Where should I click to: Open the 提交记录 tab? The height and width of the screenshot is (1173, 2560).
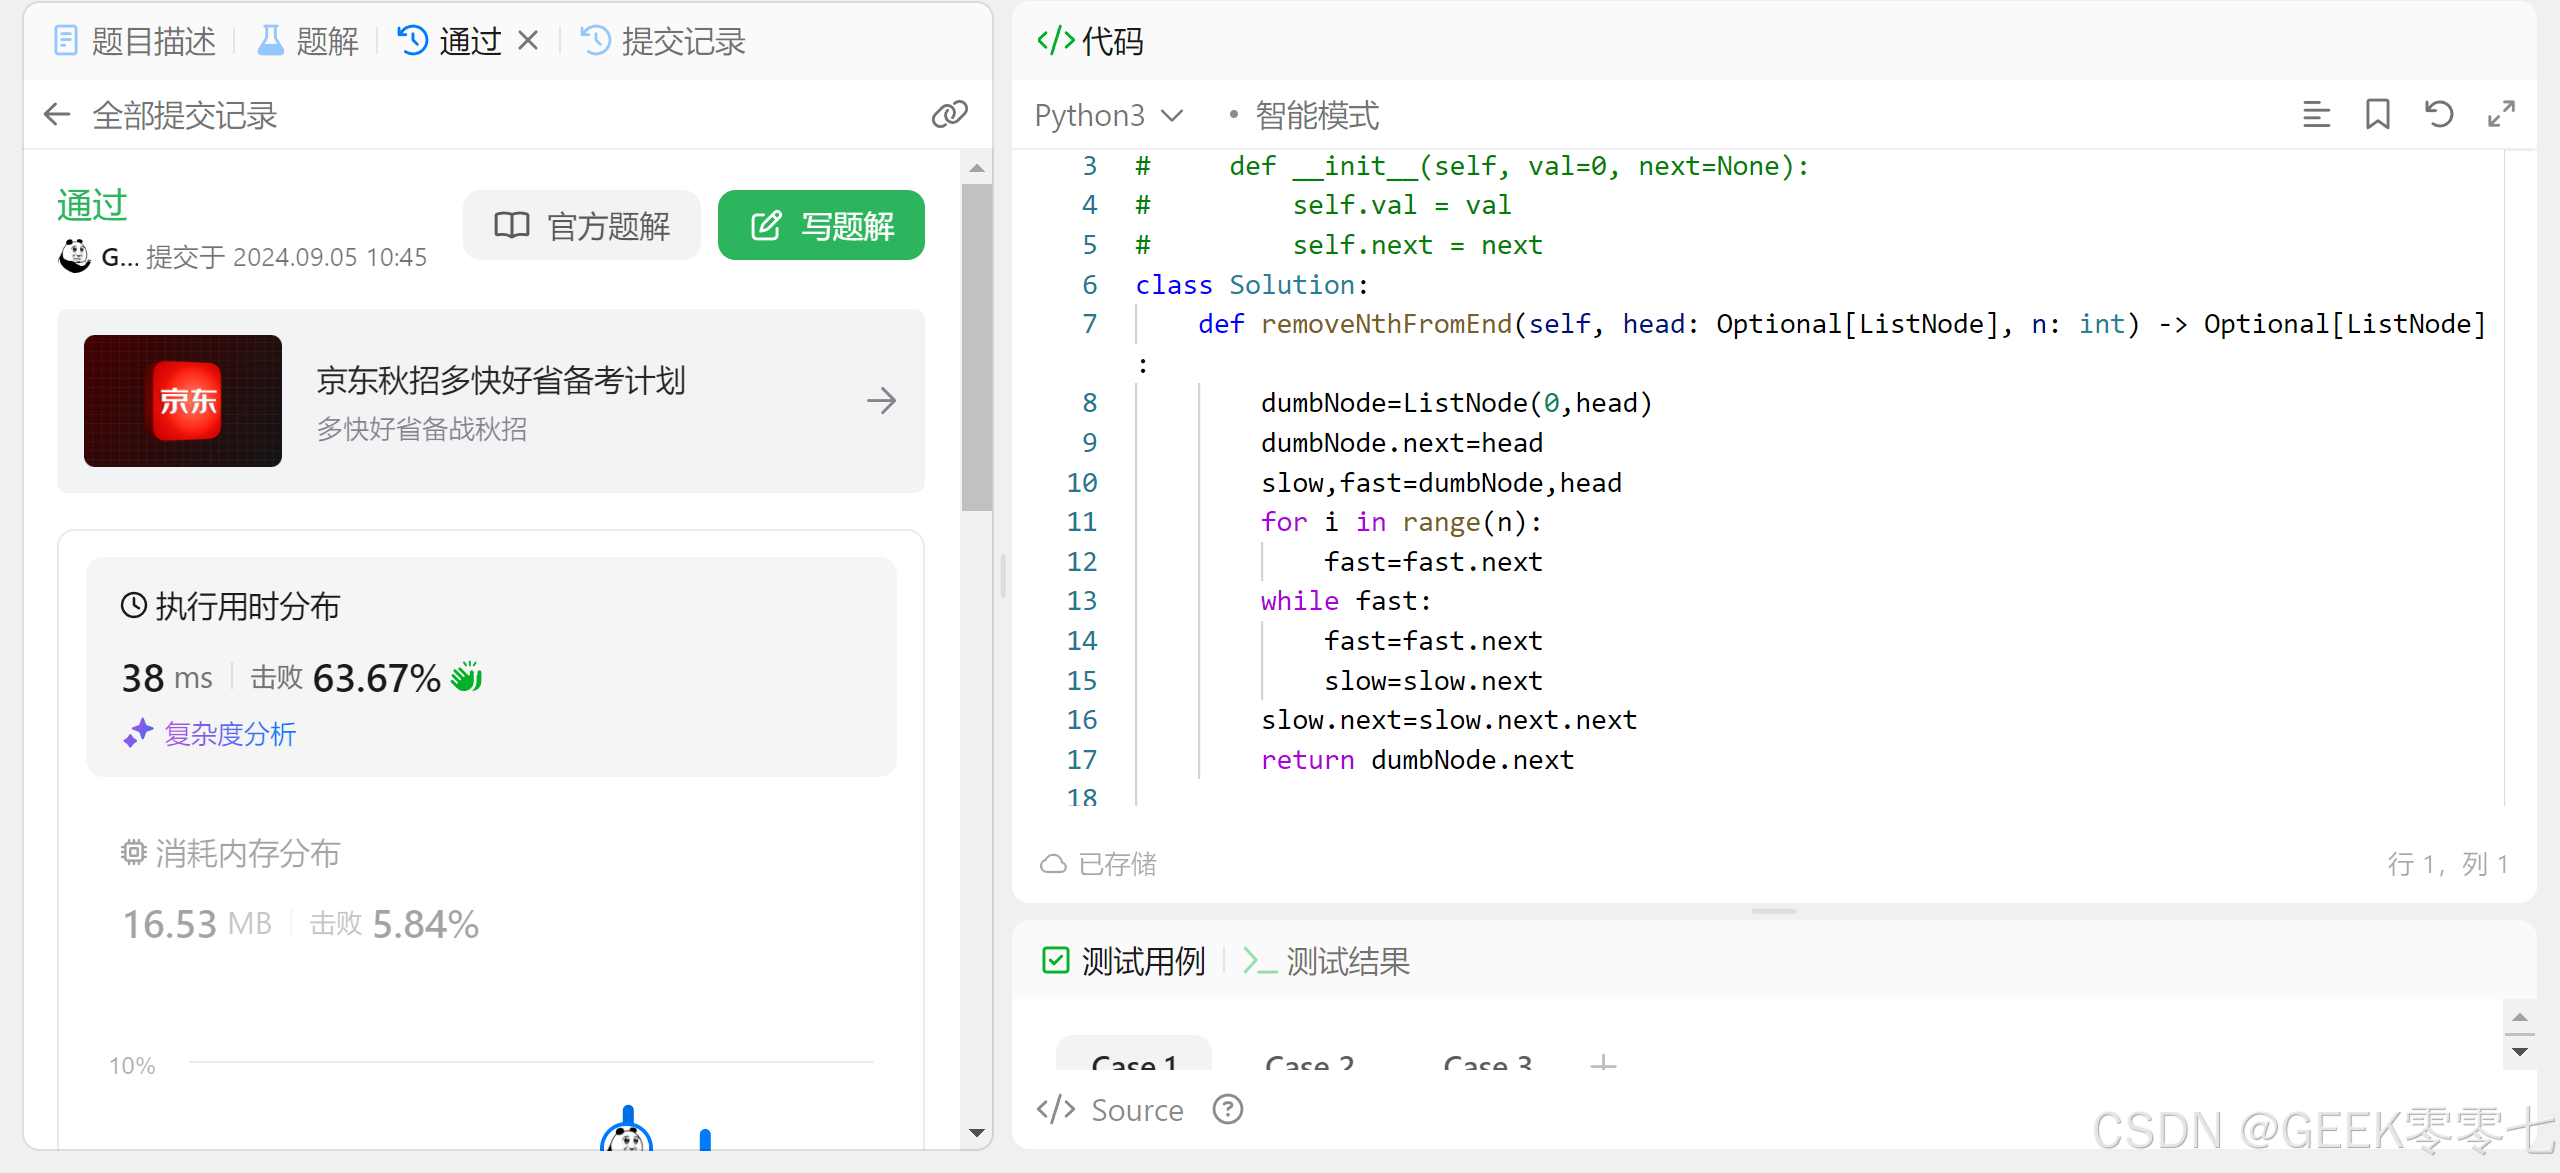coord(663,41)
